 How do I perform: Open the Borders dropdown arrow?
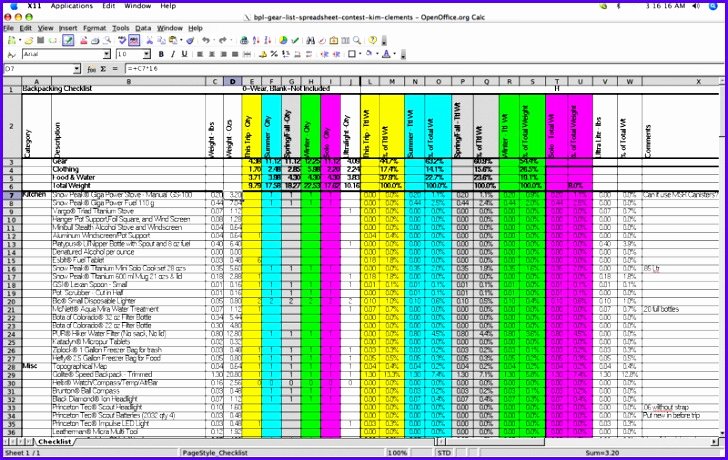tap(360, 54)
